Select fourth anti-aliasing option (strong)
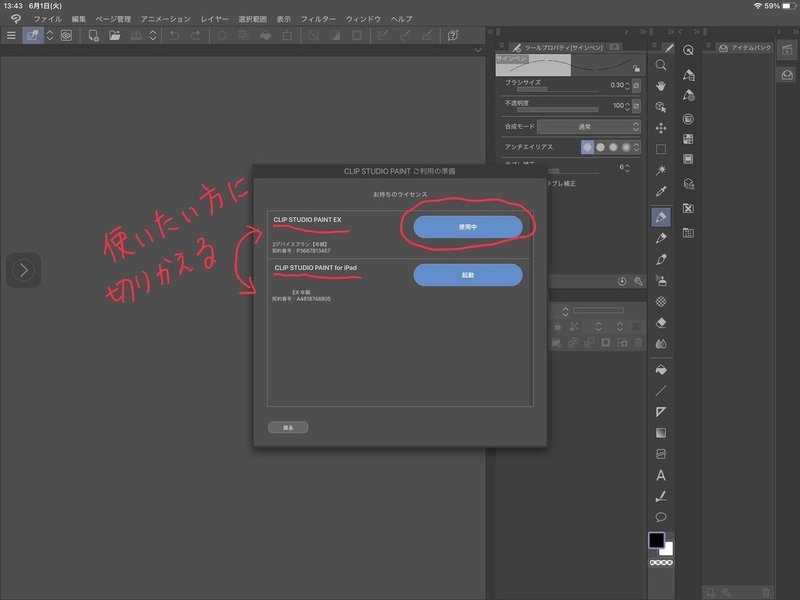Image resolution: width=800 pixels, height=600 pixels. 626,147
